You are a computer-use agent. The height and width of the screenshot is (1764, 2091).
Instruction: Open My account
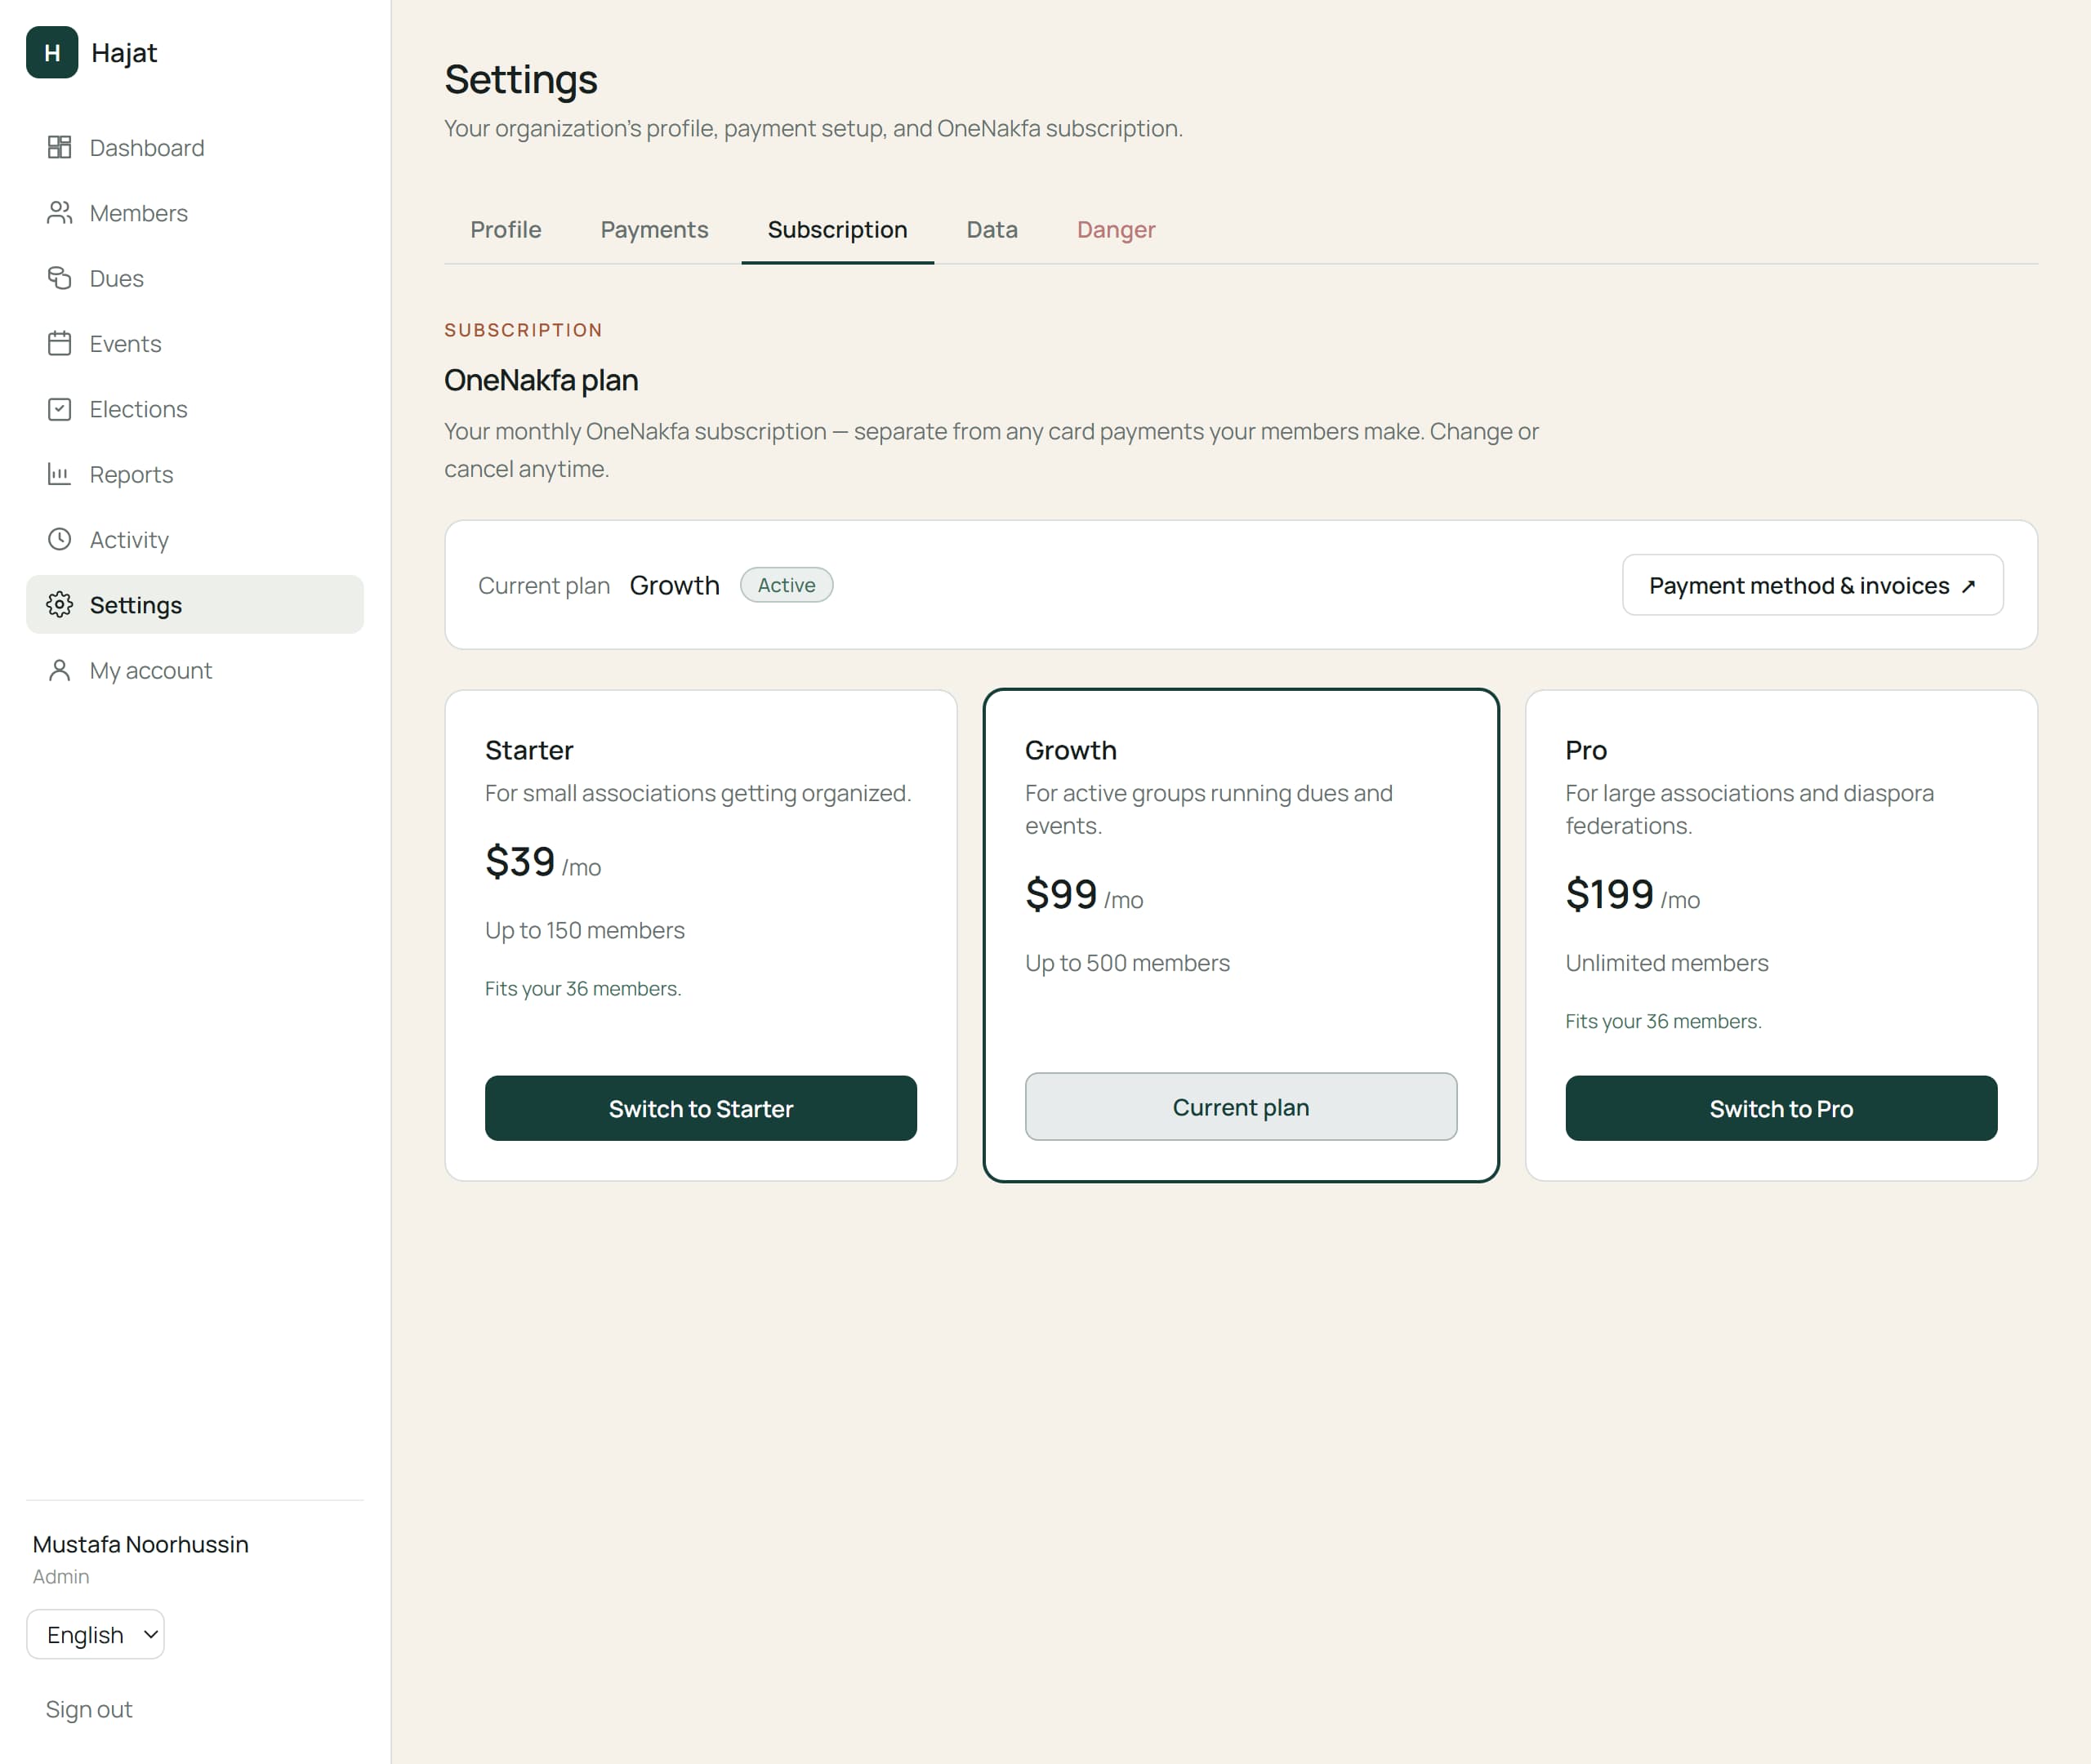coord(195,670)
